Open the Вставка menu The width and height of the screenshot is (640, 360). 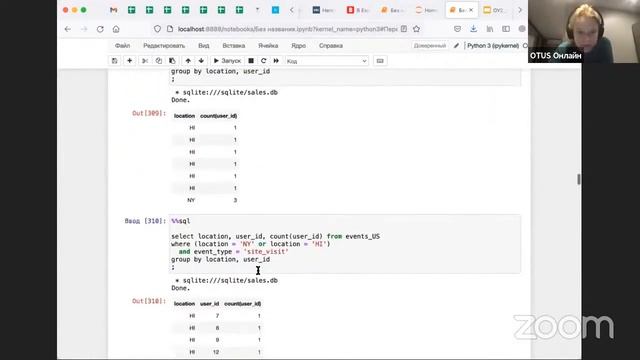click(x=234, y=46)
